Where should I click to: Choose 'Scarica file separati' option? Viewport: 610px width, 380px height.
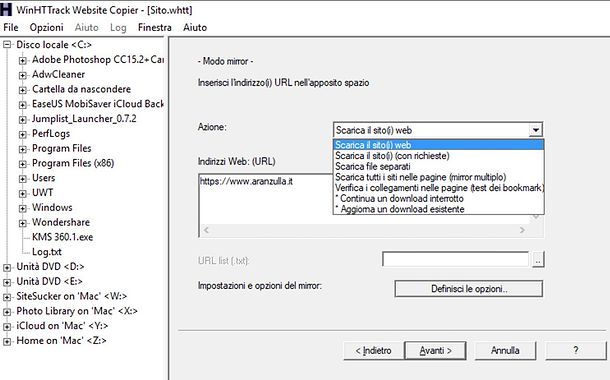(438, 166)
